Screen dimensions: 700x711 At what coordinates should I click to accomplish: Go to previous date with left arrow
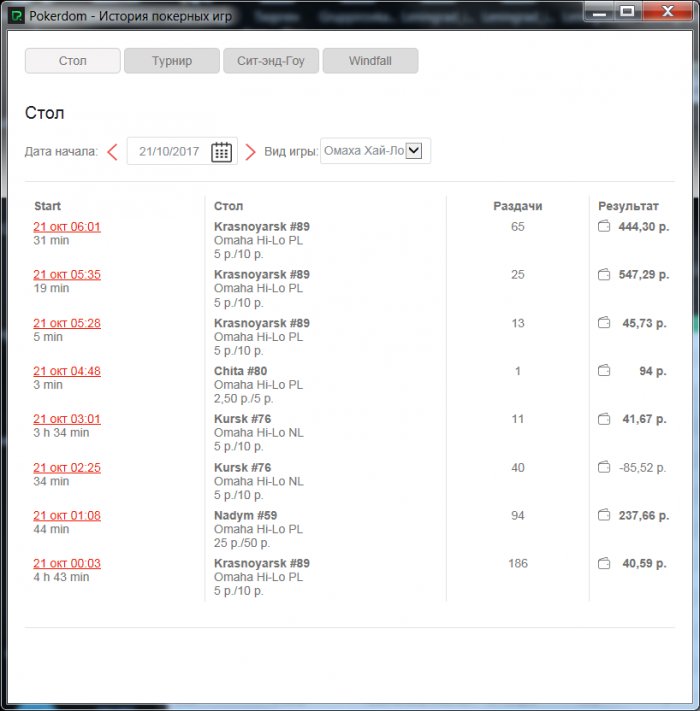pyautogui.click(x=112, y=151)
